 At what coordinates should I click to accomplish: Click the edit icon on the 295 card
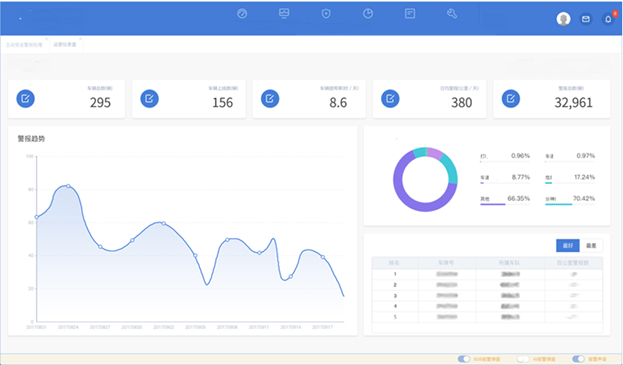[25, 98]
